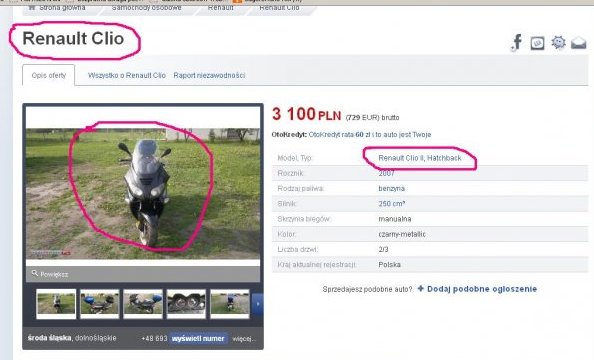Click the gear-shaped share icon
This screenshot has height=360, width=594.
point(558,42)
